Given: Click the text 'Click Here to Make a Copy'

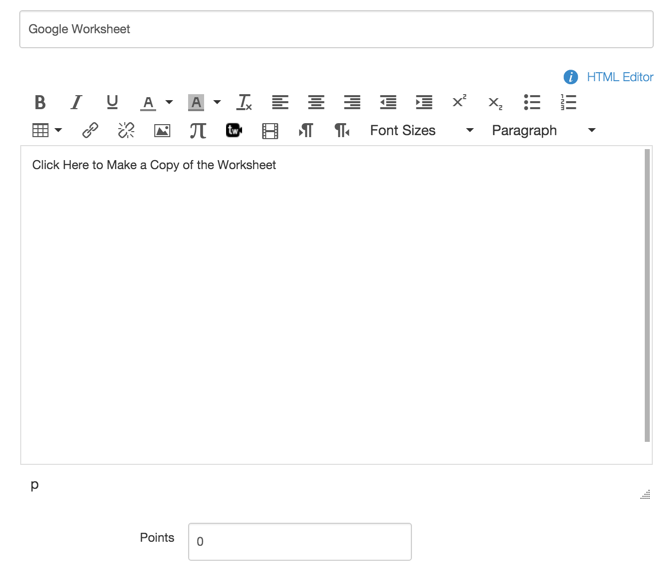Looking at the screenshot, I should 105,165.
